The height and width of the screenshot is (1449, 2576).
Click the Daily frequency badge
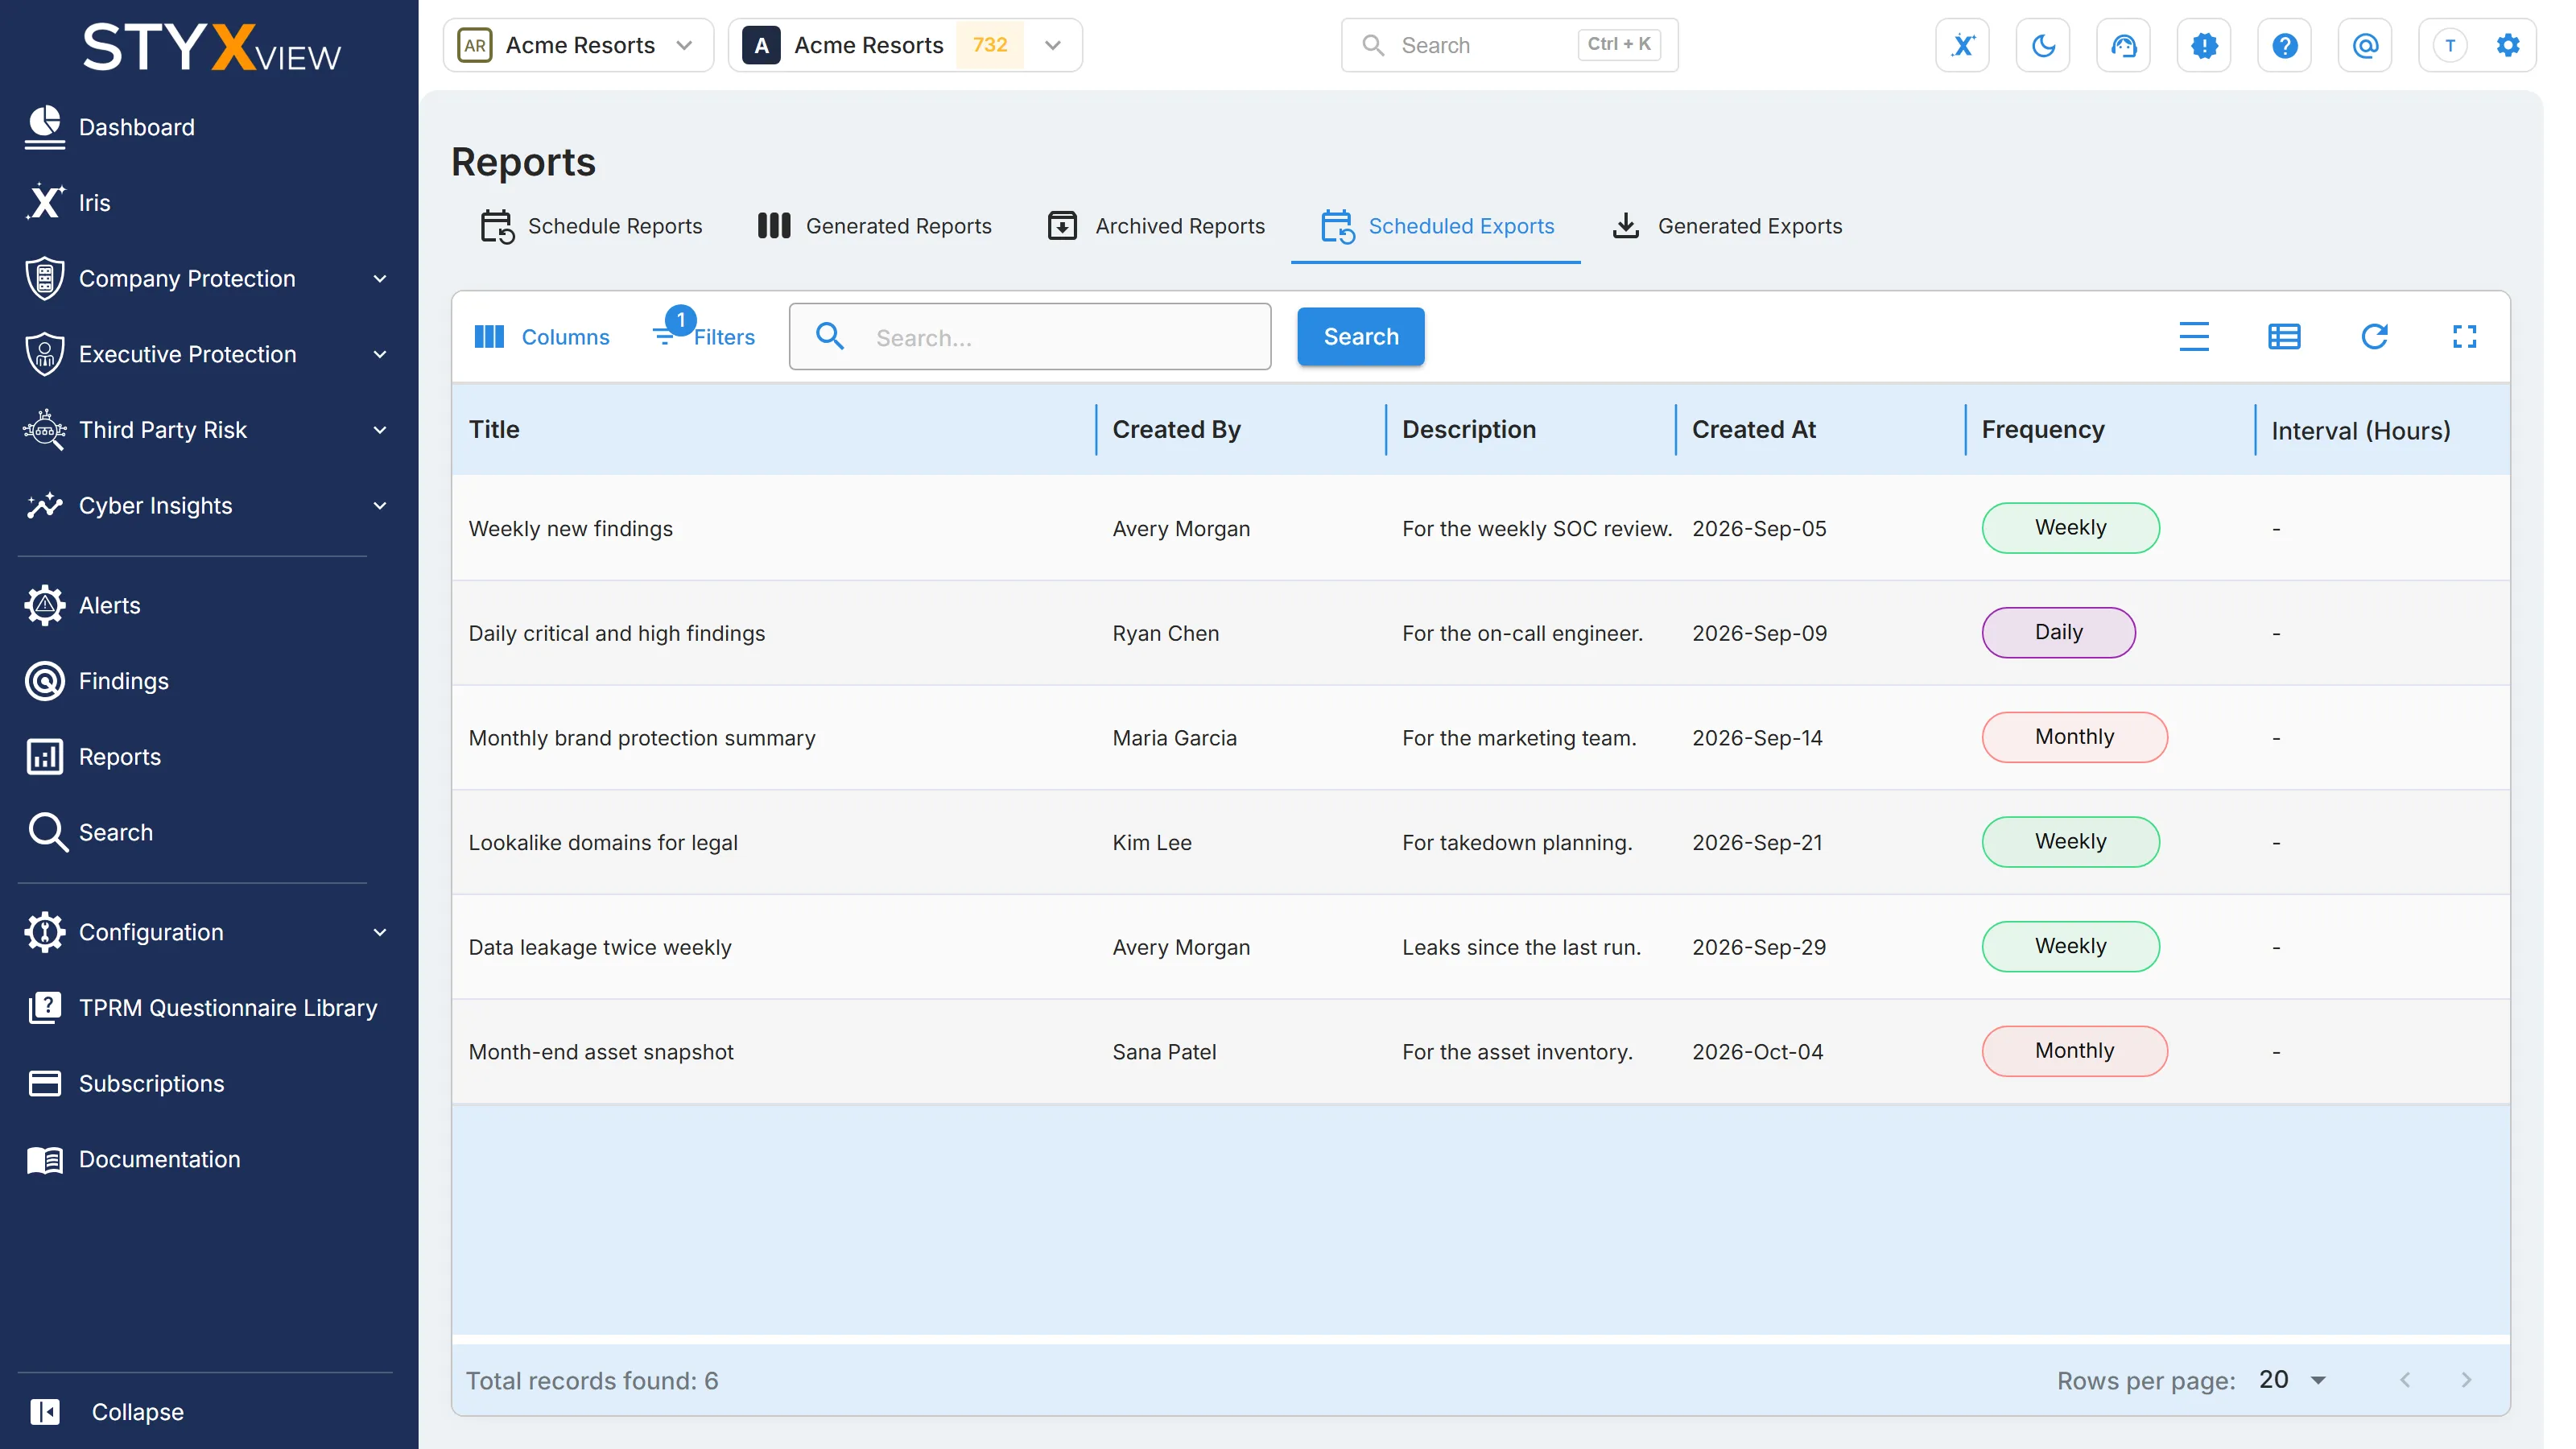2058,632
